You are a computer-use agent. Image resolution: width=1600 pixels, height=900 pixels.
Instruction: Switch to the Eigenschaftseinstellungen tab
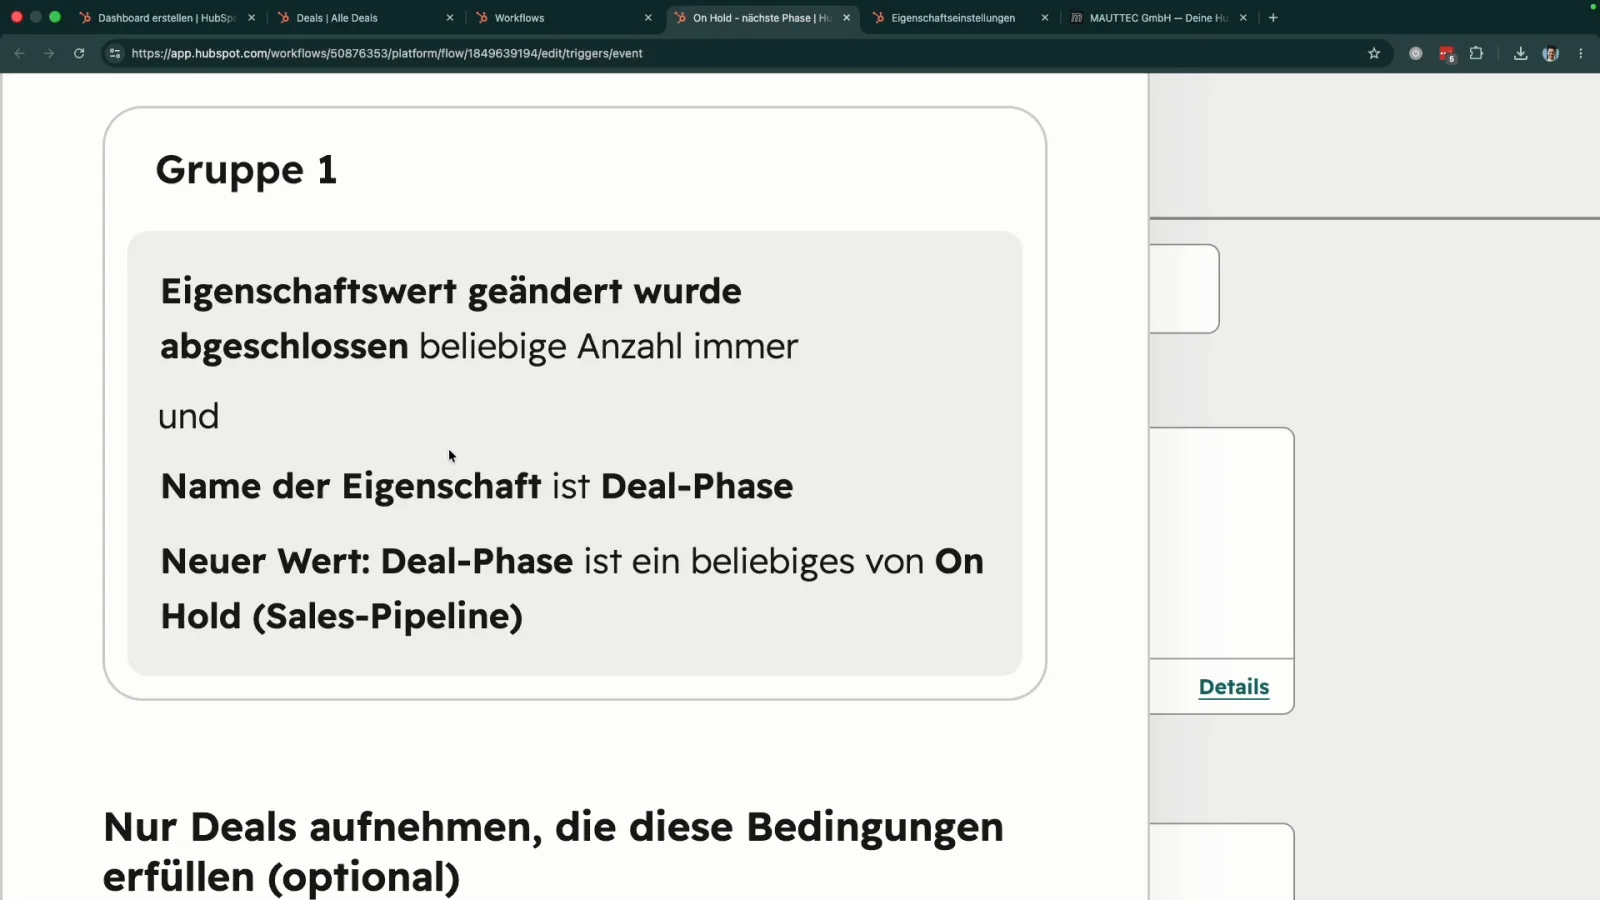[x=960, y=18]
